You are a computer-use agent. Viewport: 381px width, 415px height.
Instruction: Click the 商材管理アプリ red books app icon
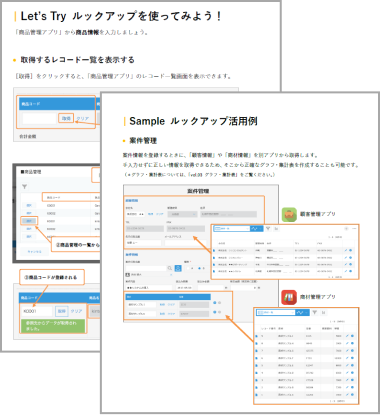click(x=289, y=297)
